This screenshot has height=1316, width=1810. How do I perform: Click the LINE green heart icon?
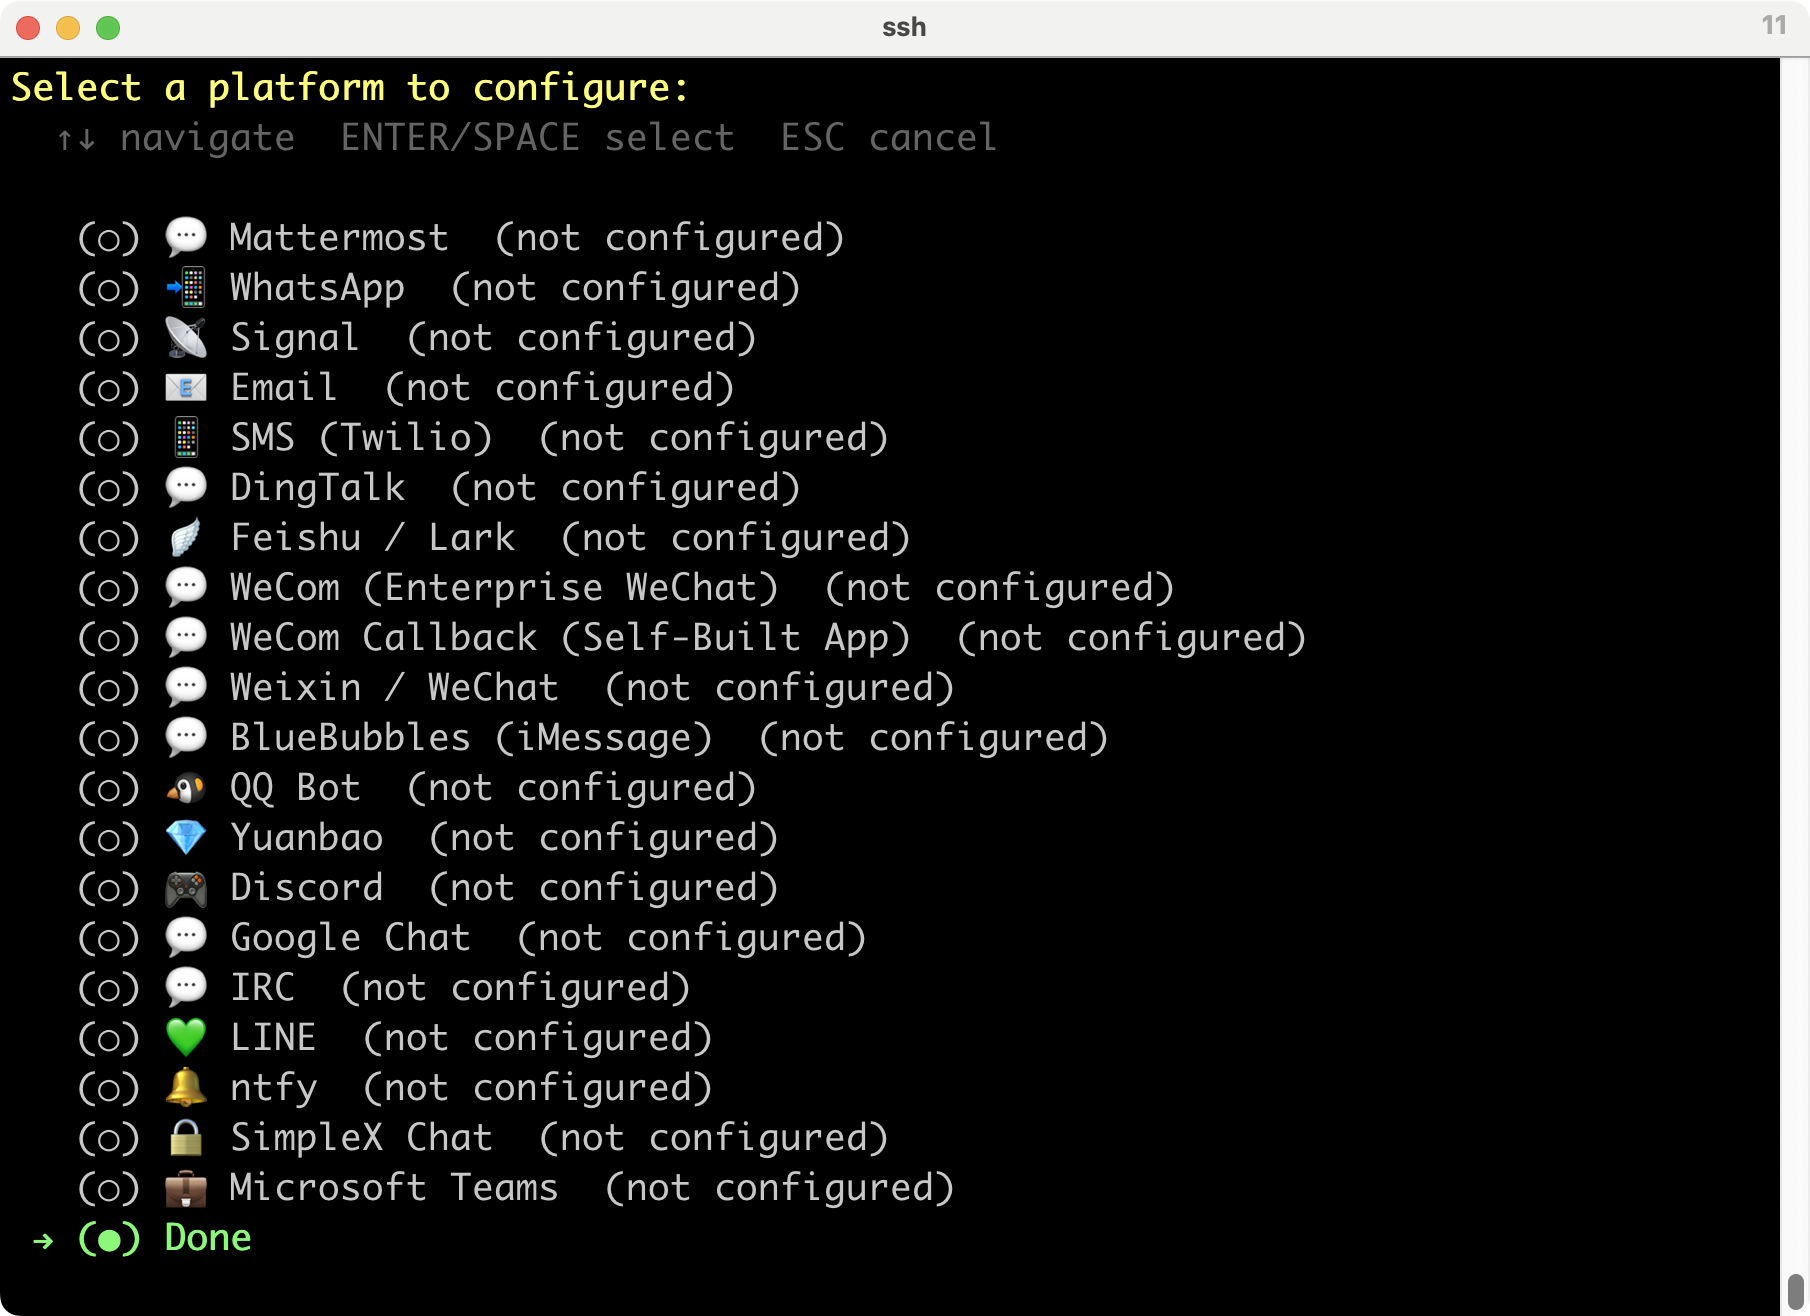186,1037
